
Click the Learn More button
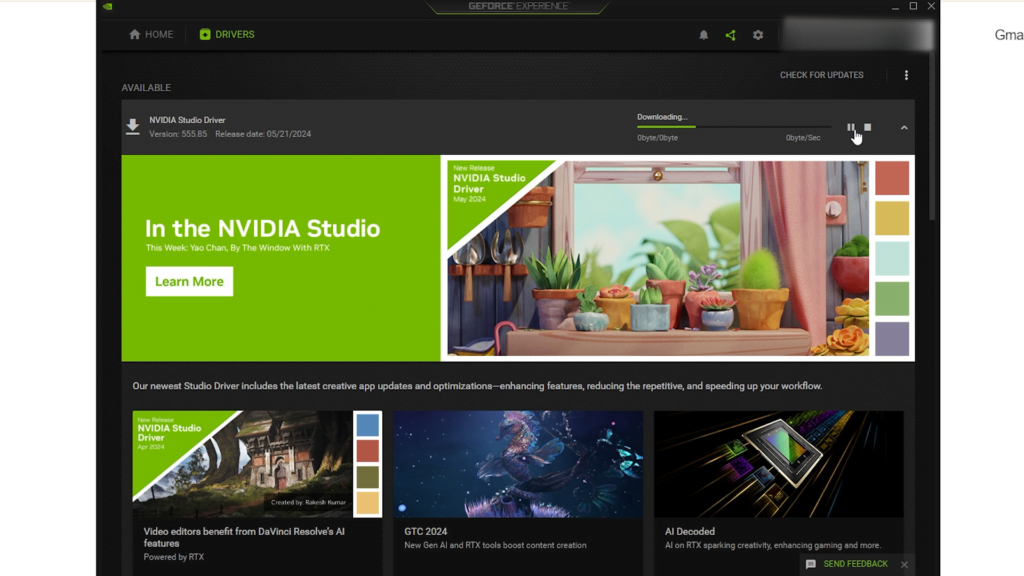click(189, 281)
